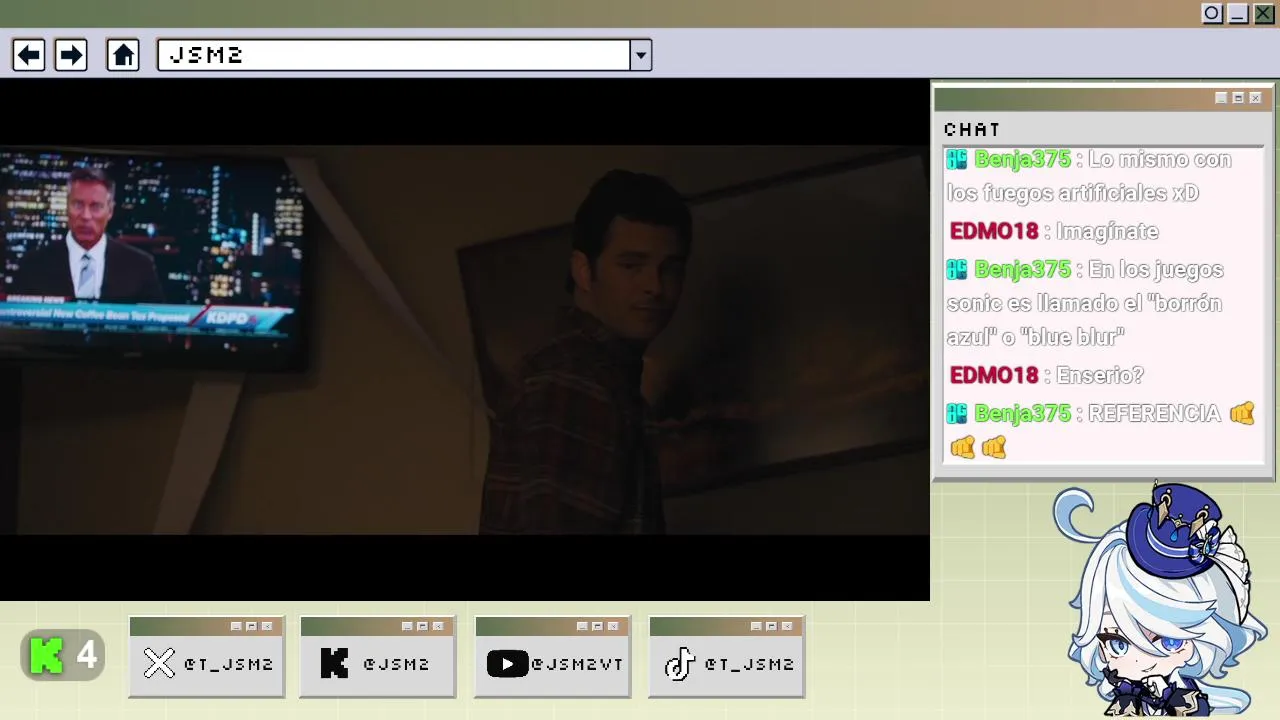
Task: Click the video player showing the news broadcast
Action: (465, 340)
